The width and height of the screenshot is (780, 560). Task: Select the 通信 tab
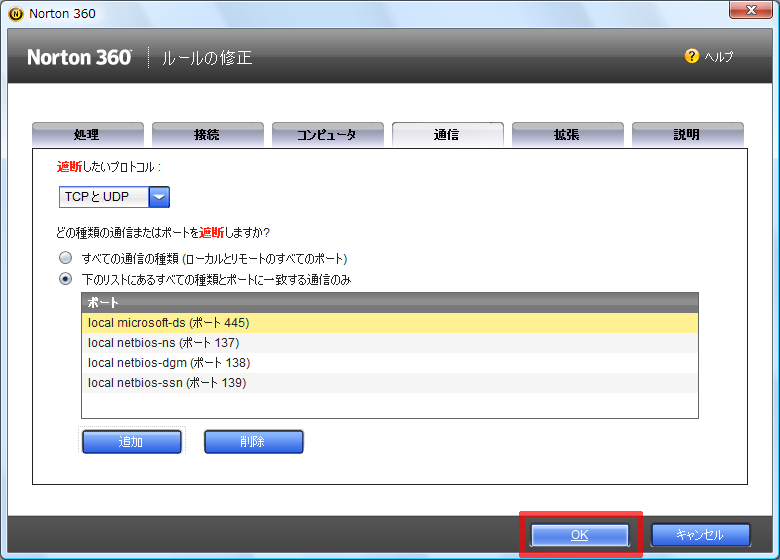[x=447, y=135]
